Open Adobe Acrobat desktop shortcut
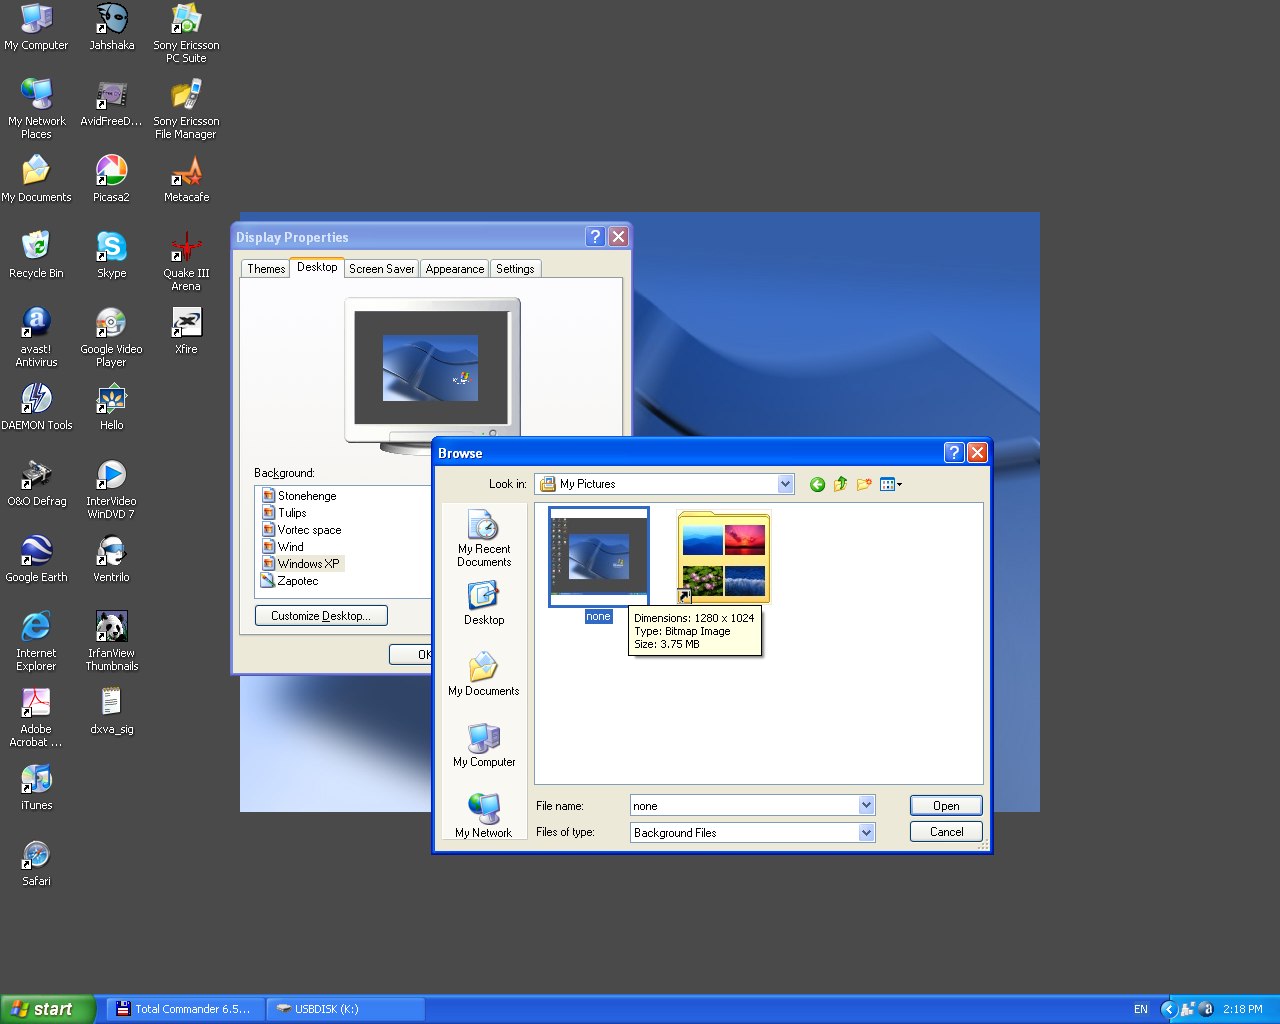 [x=36, y=717]
